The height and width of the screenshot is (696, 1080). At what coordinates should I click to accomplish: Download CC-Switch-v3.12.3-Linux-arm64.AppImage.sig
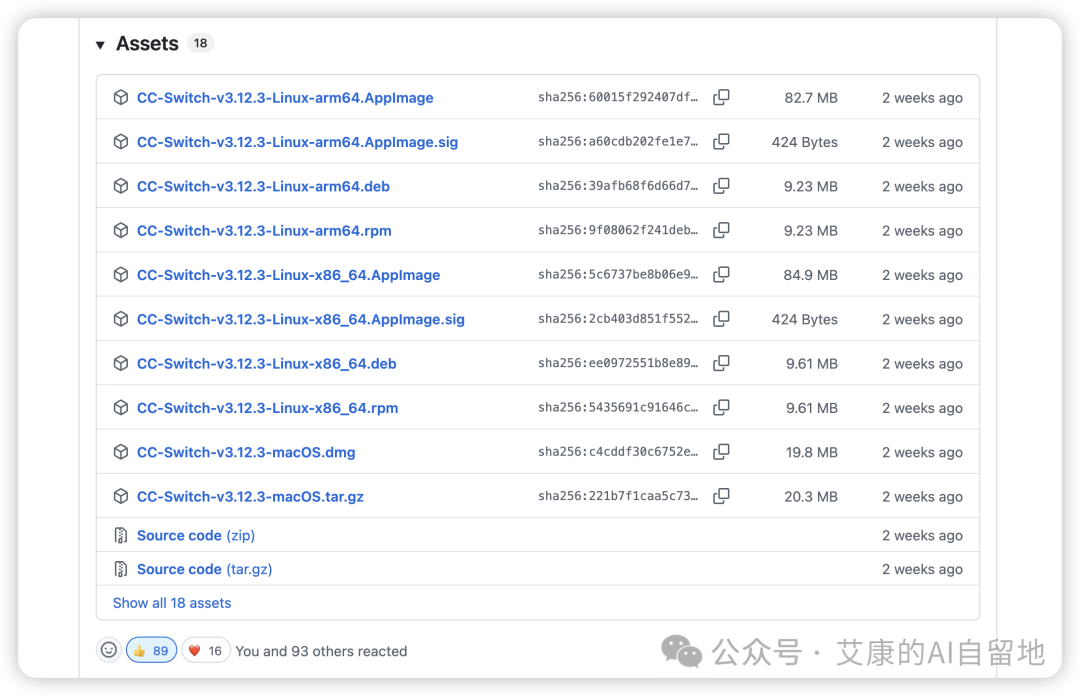click(x=298, y=142)
